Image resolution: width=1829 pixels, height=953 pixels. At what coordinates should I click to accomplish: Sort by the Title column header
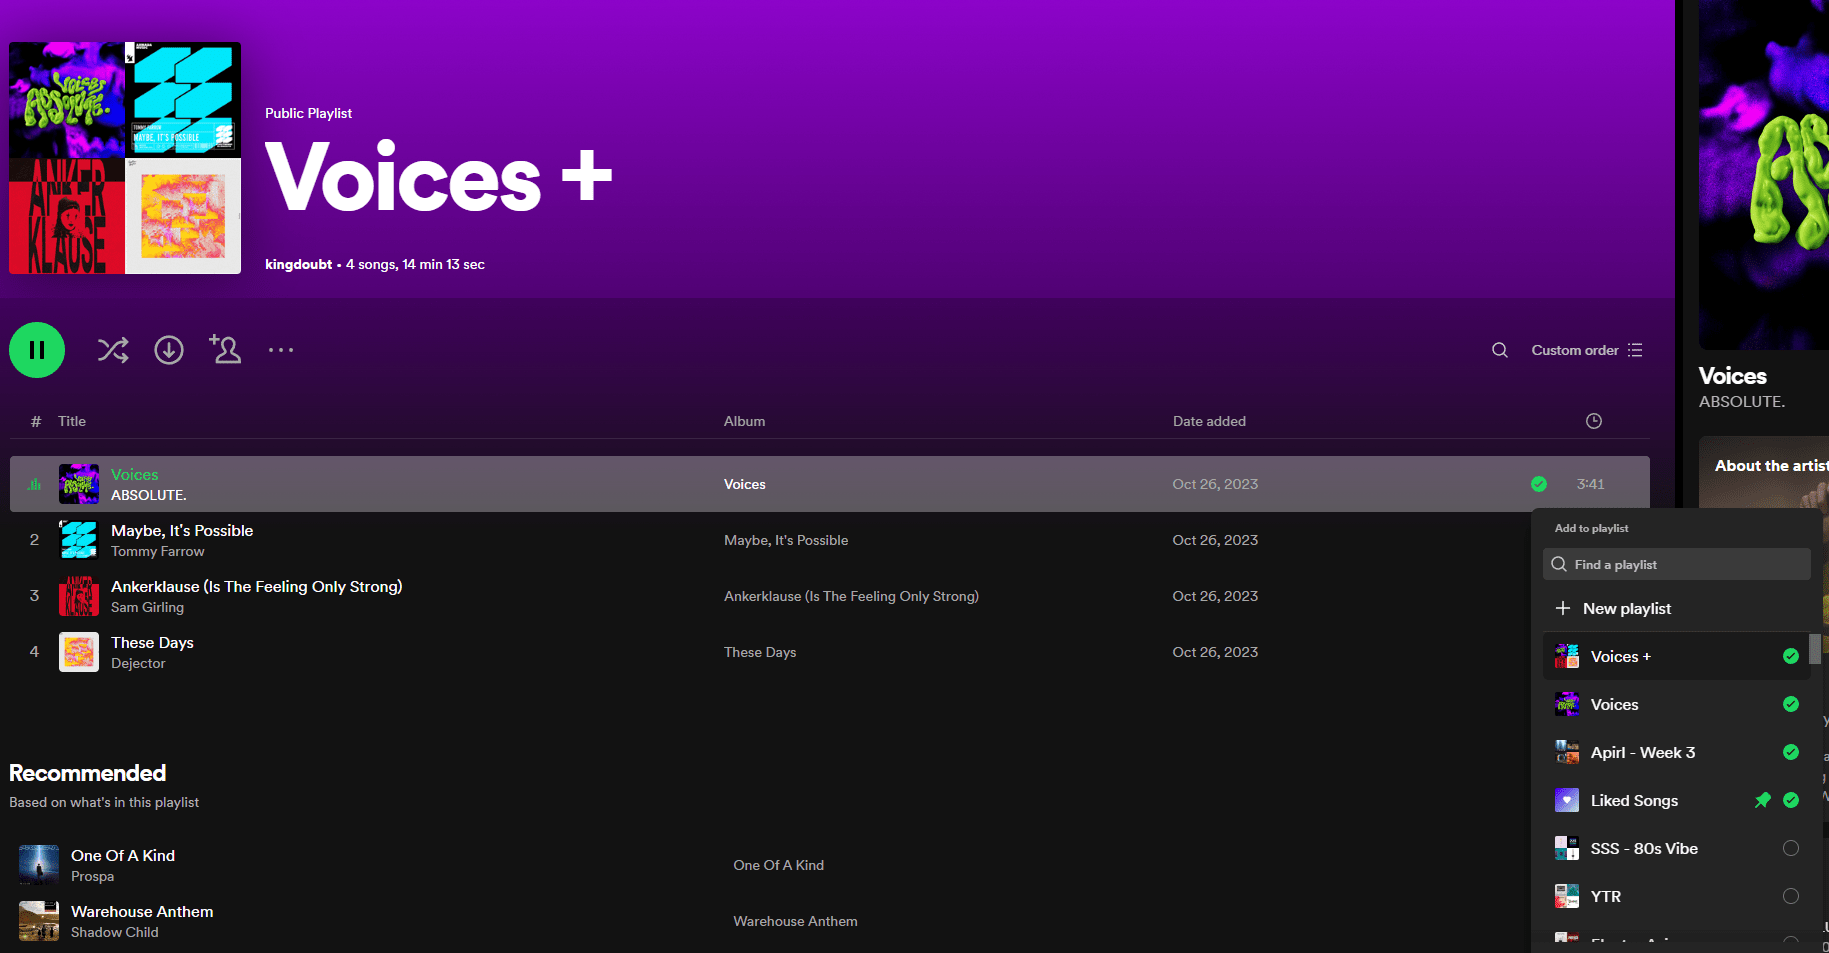(72, 421)
